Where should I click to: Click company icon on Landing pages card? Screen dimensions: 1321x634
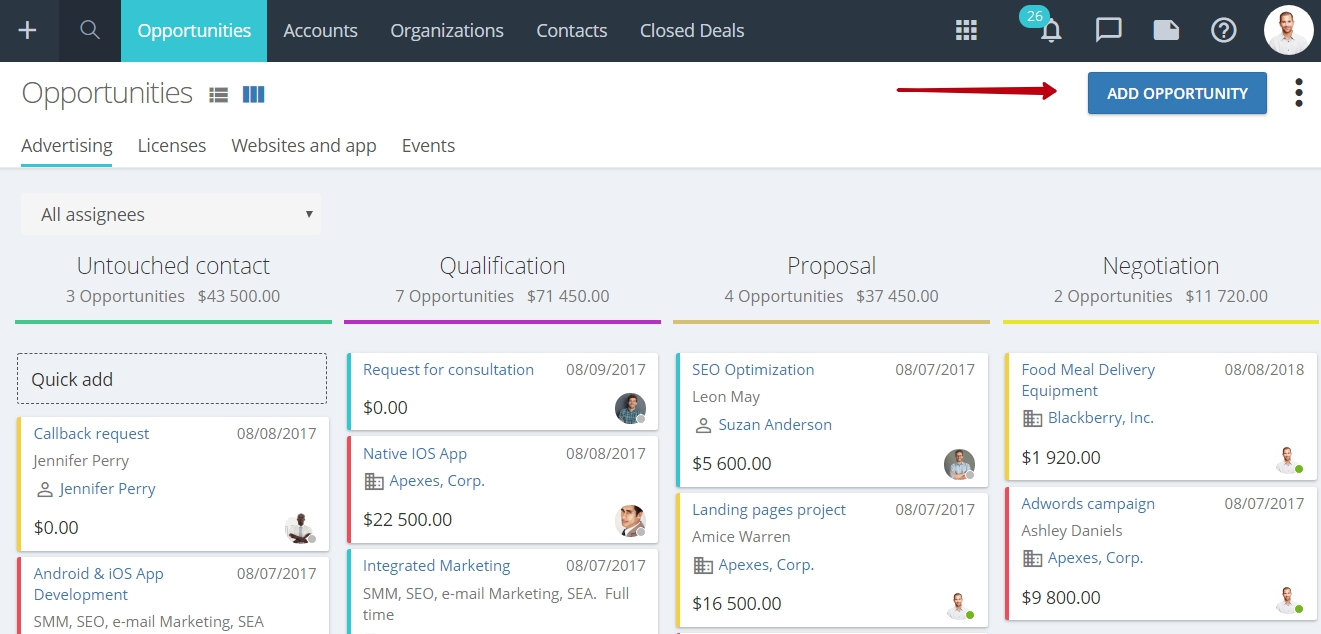(703, 565)
